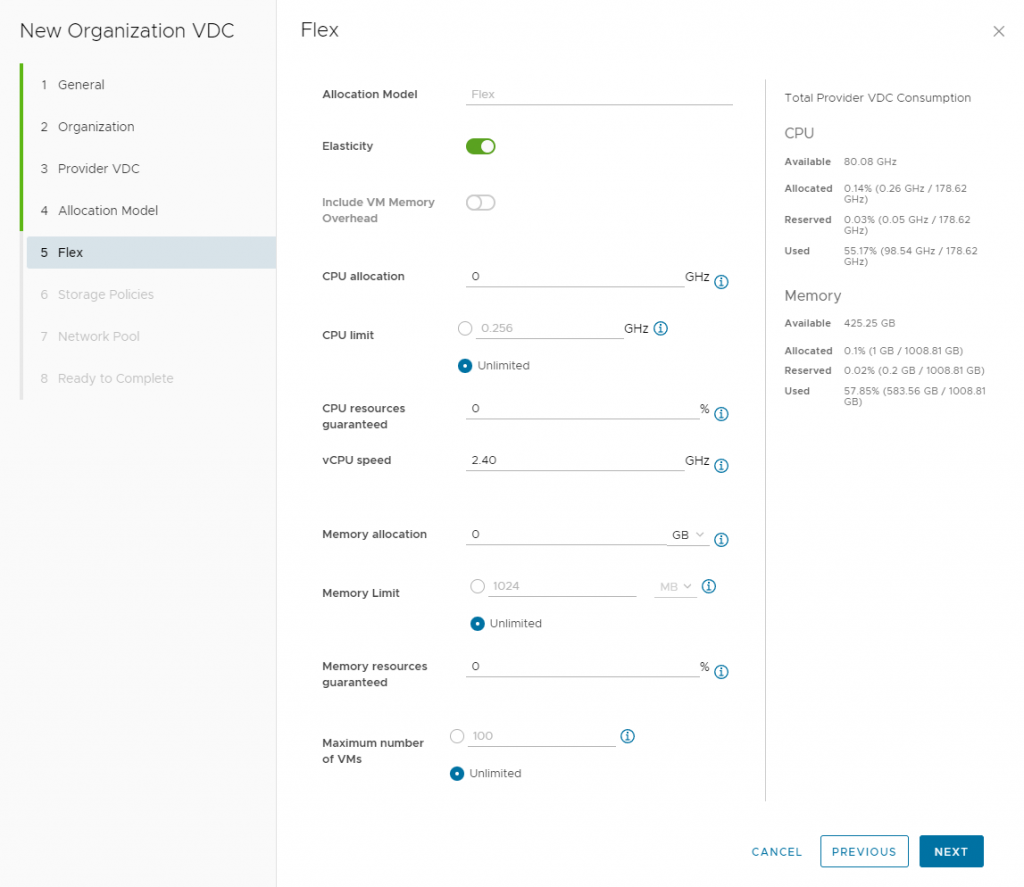Click the Memory Limit 1024 field

562,587
